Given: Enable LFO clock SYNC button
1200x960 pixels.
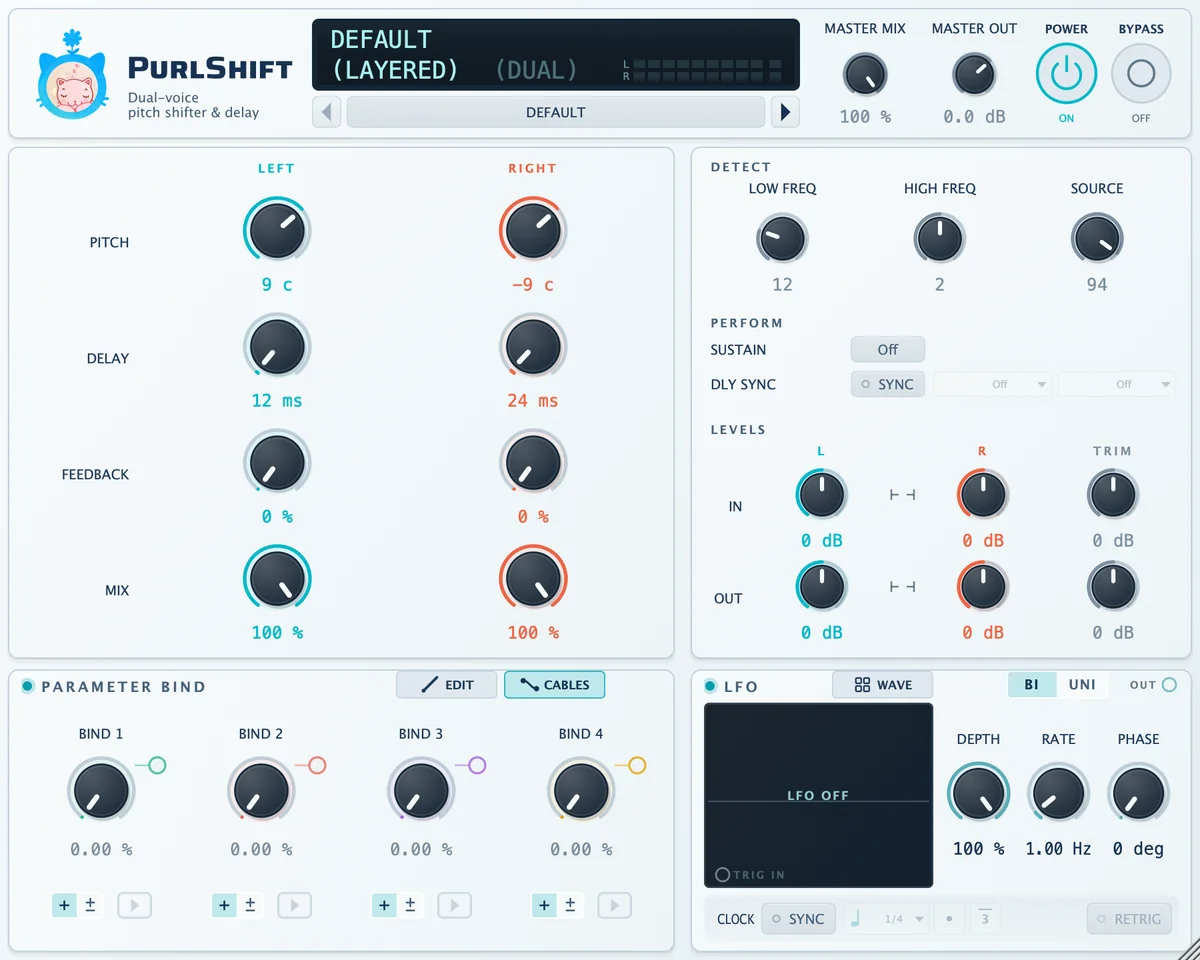Looking at the screenshot, I should point(798,919).
